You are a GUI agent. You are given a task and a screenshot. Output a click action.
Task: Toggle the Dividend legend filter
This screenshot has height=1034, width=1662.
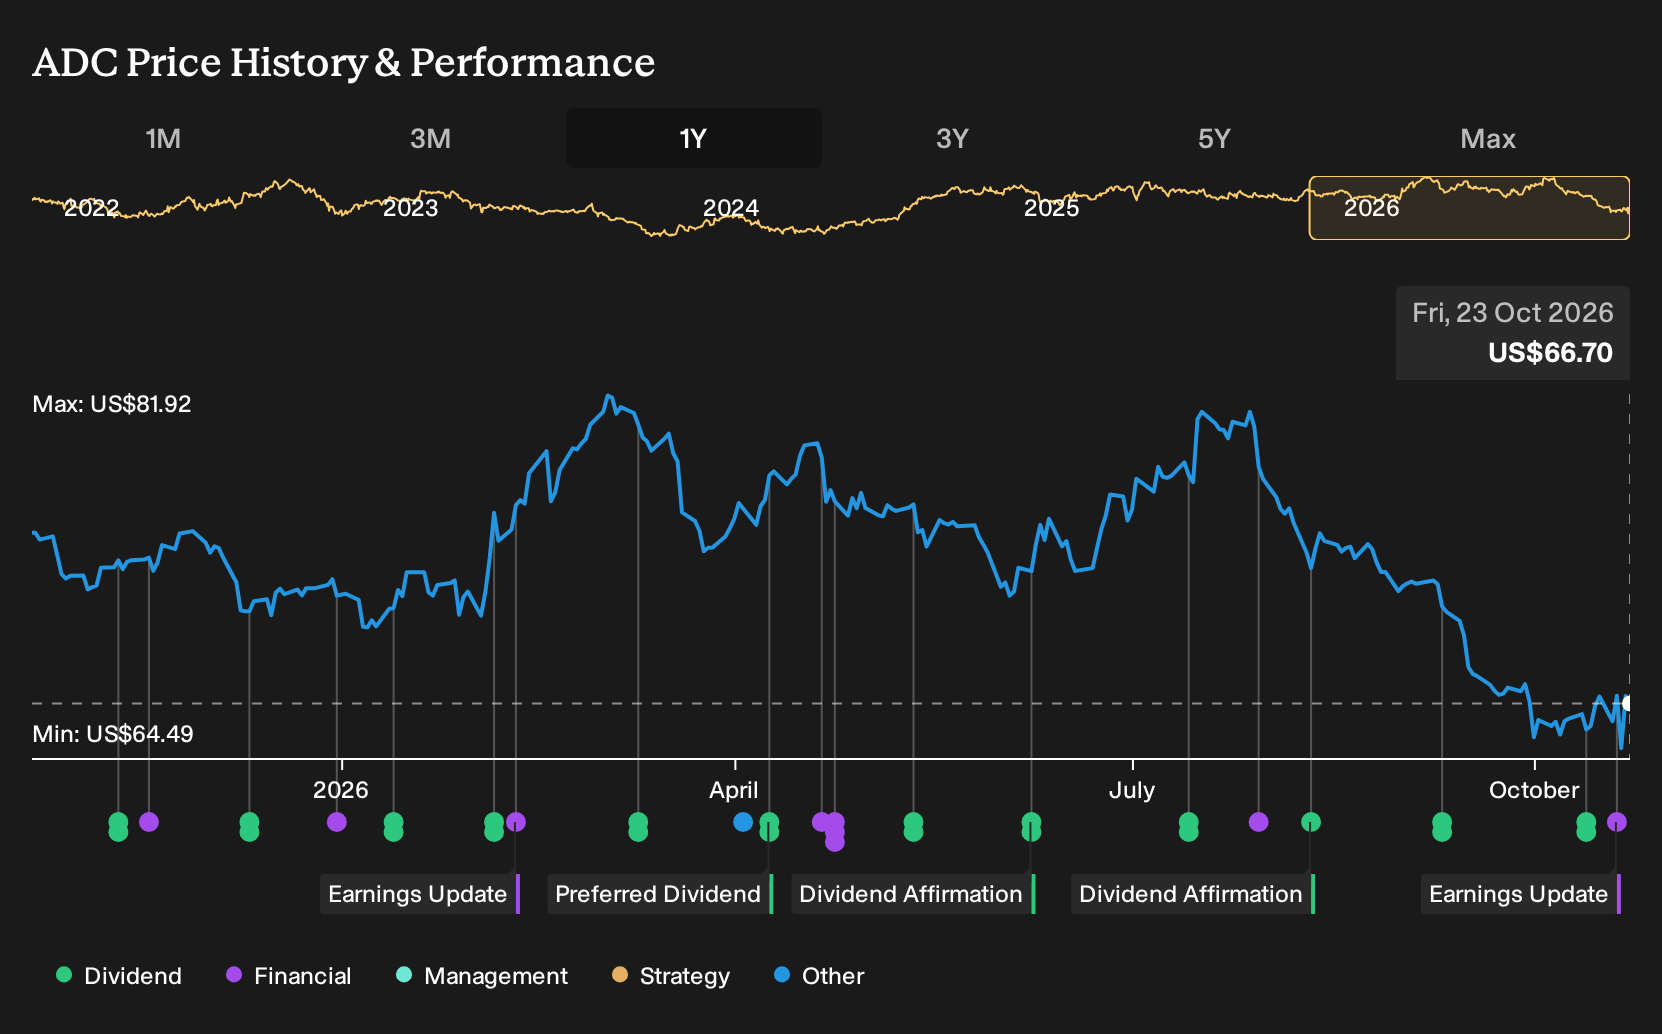coord(119,976)
